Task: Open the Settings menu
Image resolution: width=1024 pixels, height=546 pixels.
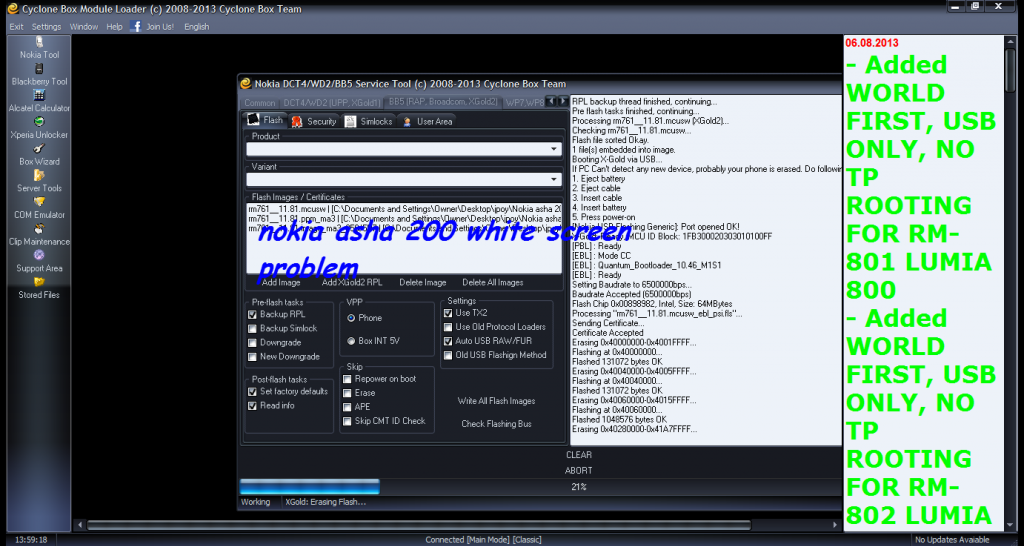Action: 46,27
